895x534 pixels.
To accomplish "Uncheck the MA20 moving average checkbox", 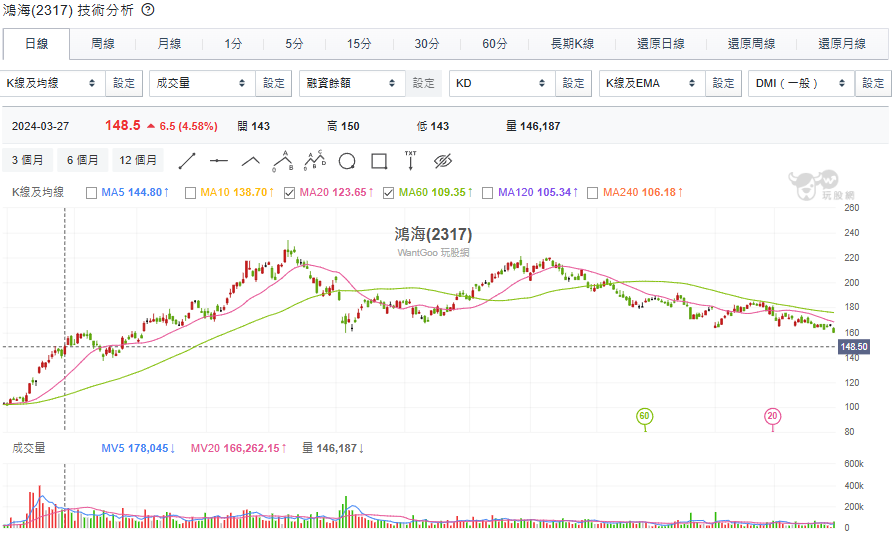I will click(290, 192).
